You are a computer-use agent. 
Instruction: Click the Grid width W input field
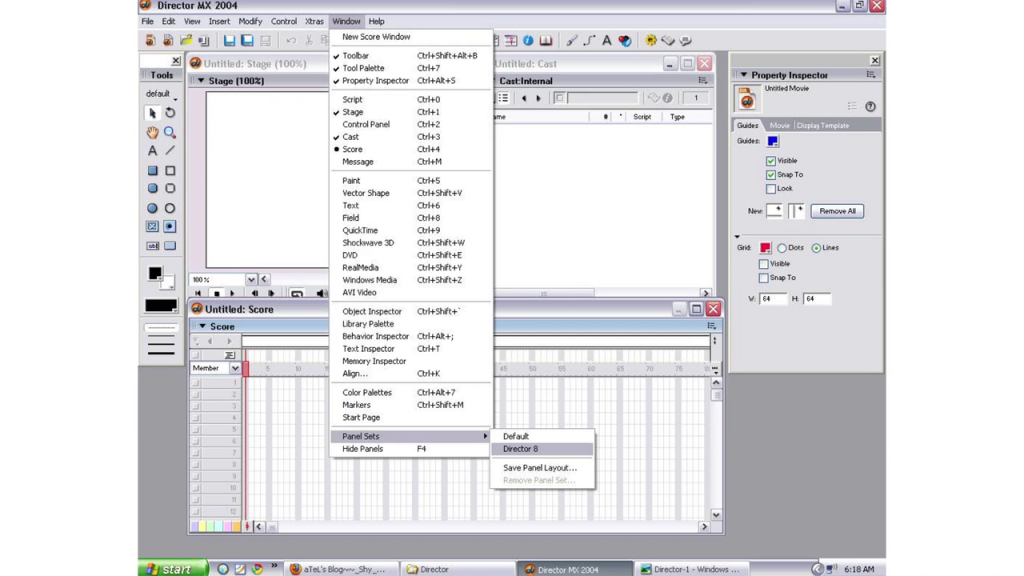pos(773,298)
